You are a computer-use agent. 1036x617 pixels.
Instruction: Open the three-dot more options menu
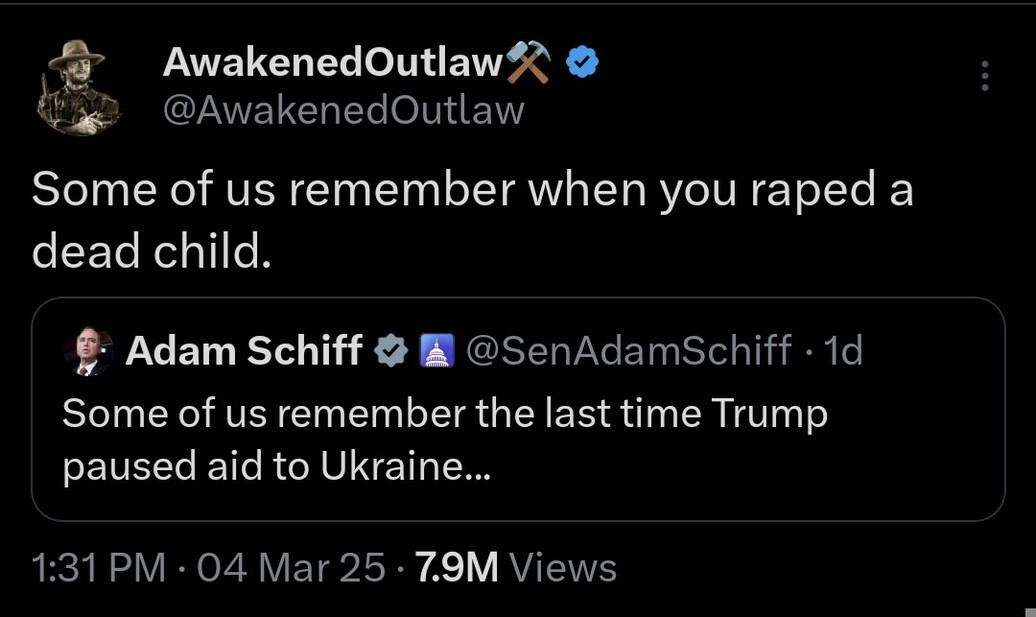[985, 76]
